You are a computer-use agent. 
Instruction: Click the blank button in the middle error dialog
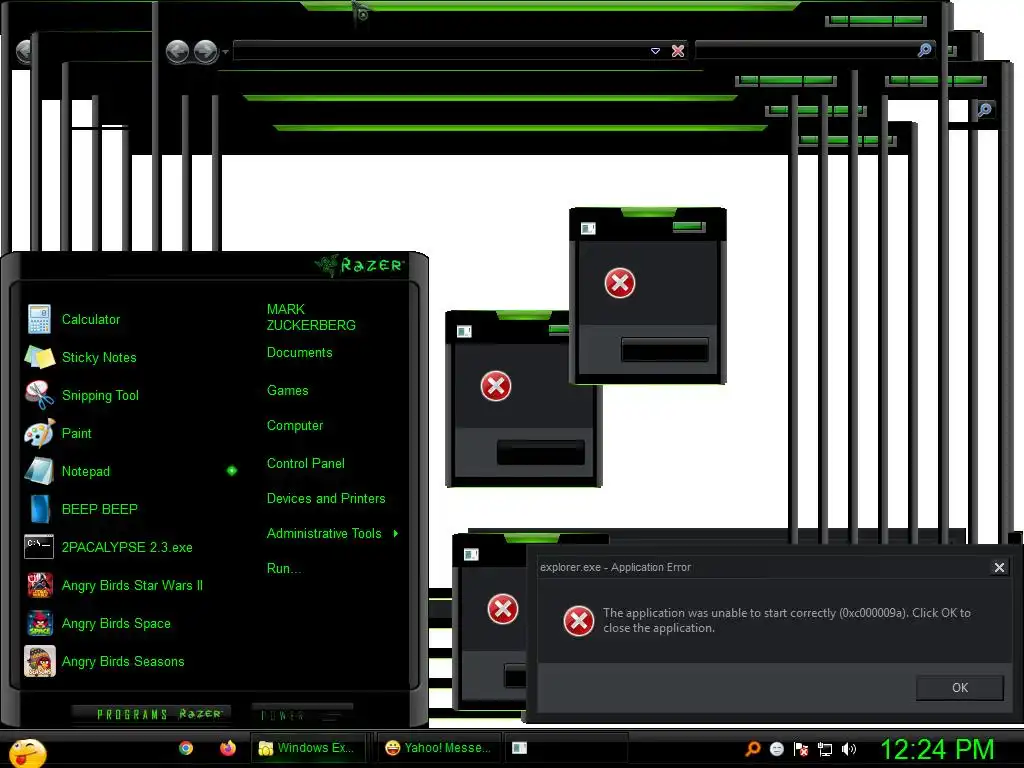(541, 453)
